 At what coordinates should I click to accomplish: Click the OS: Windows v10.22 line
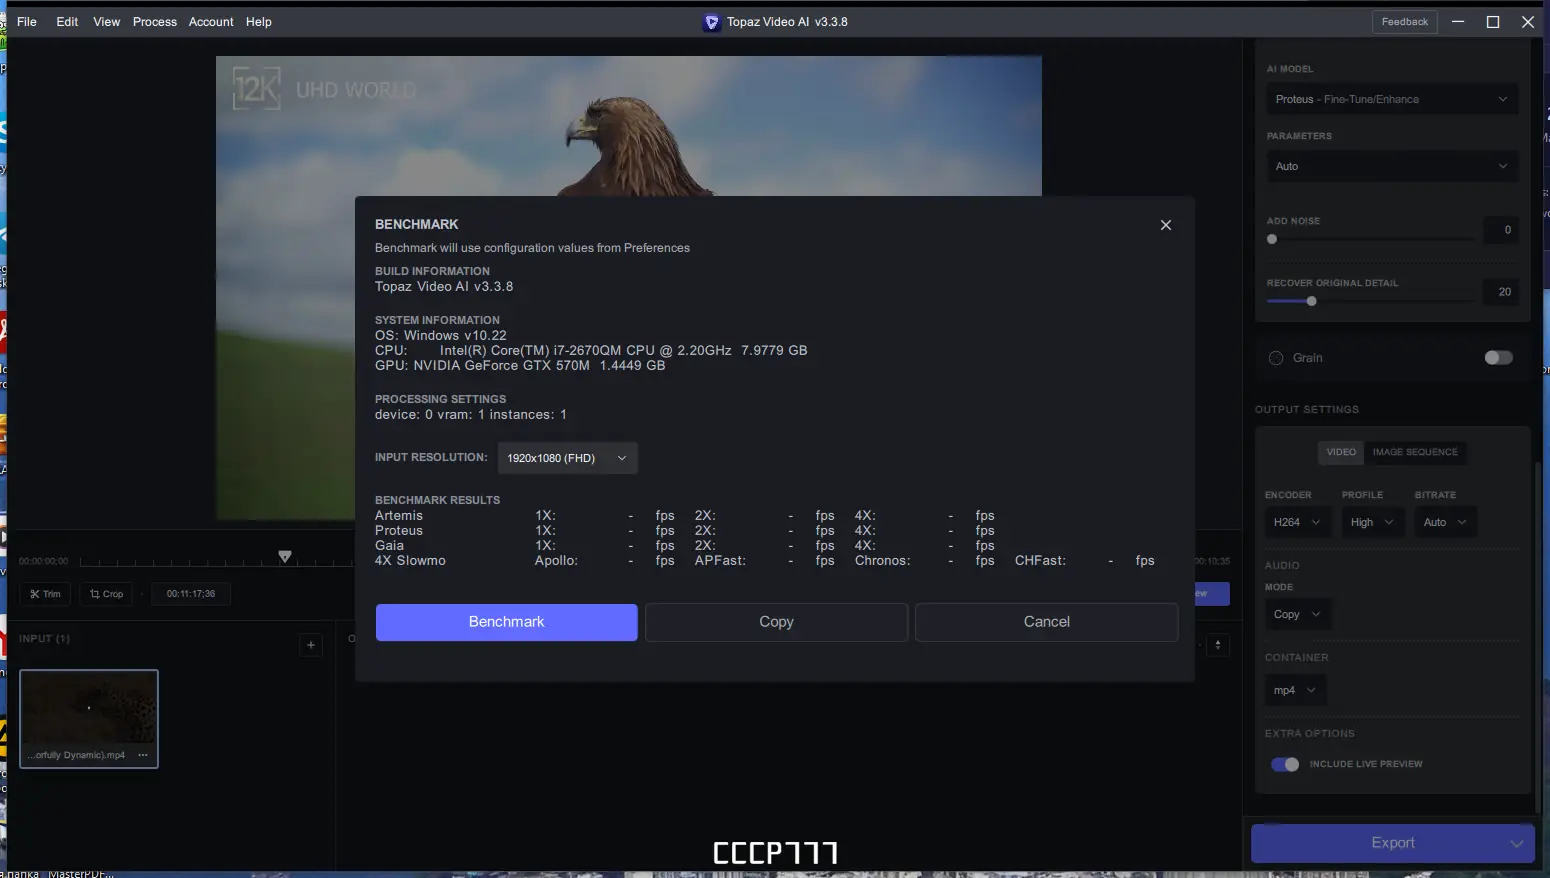(441, 336)
